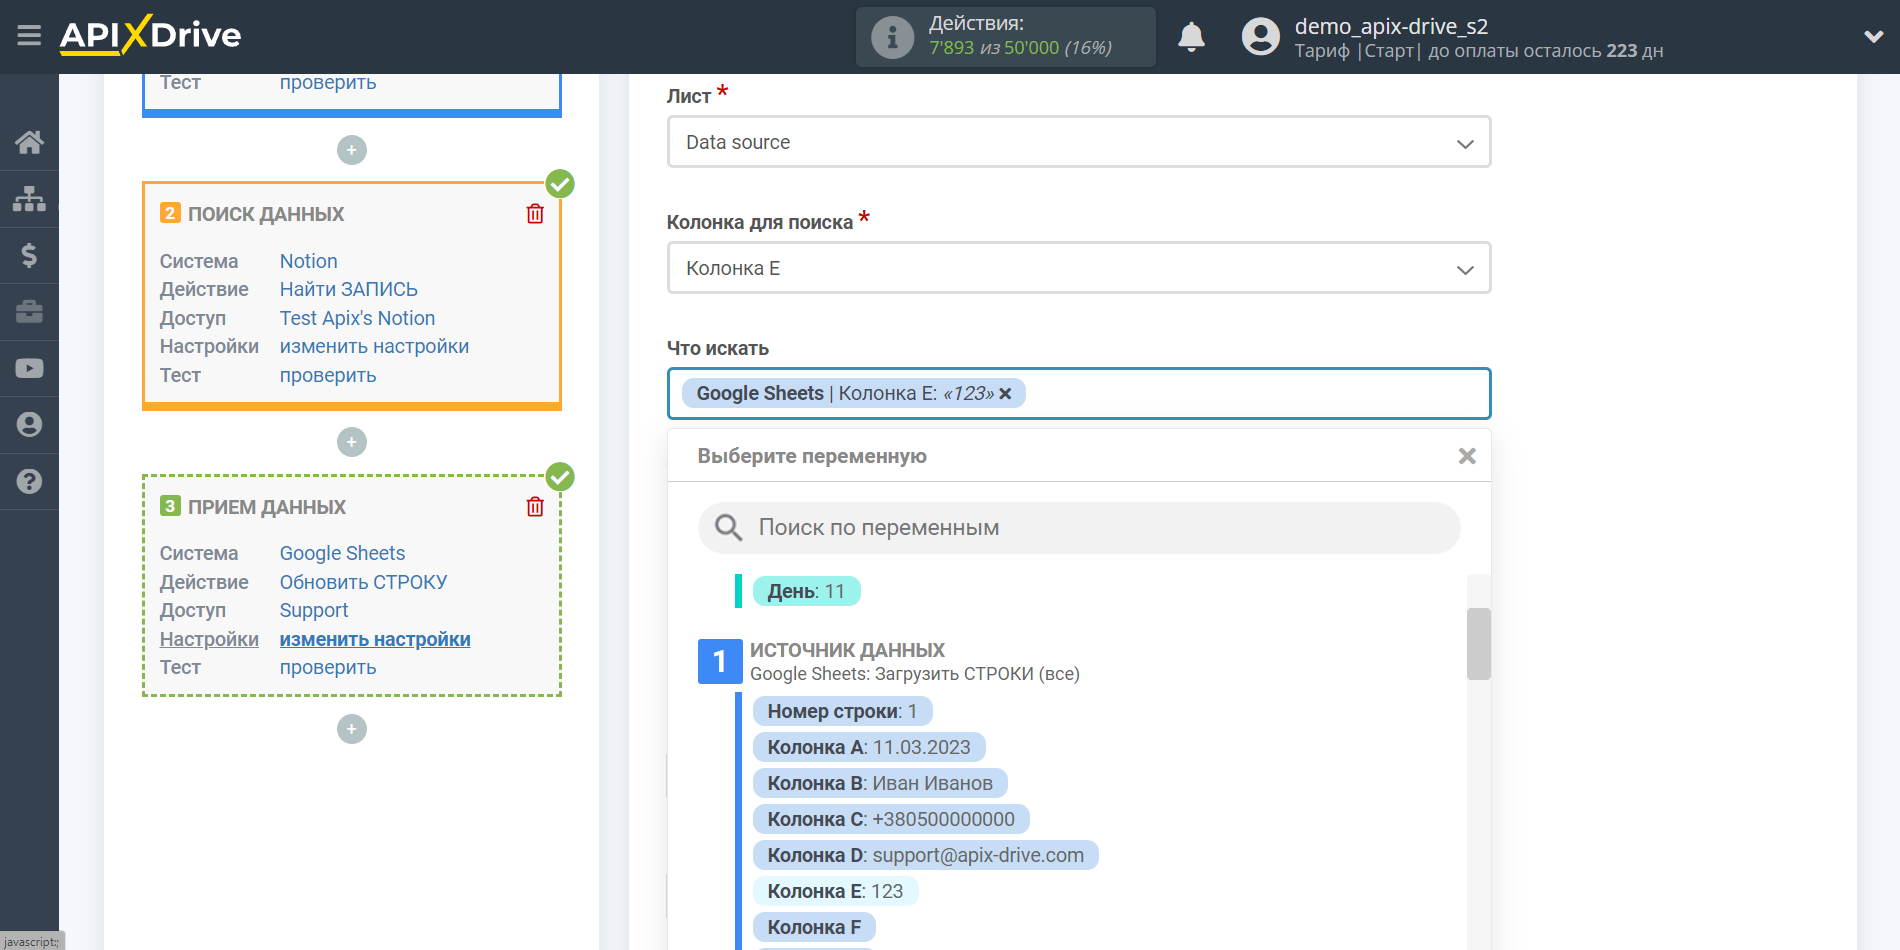Click проверить in ПРИЕМ ДАННЫХ block
Screen dimensions: 1900x950
328,667
